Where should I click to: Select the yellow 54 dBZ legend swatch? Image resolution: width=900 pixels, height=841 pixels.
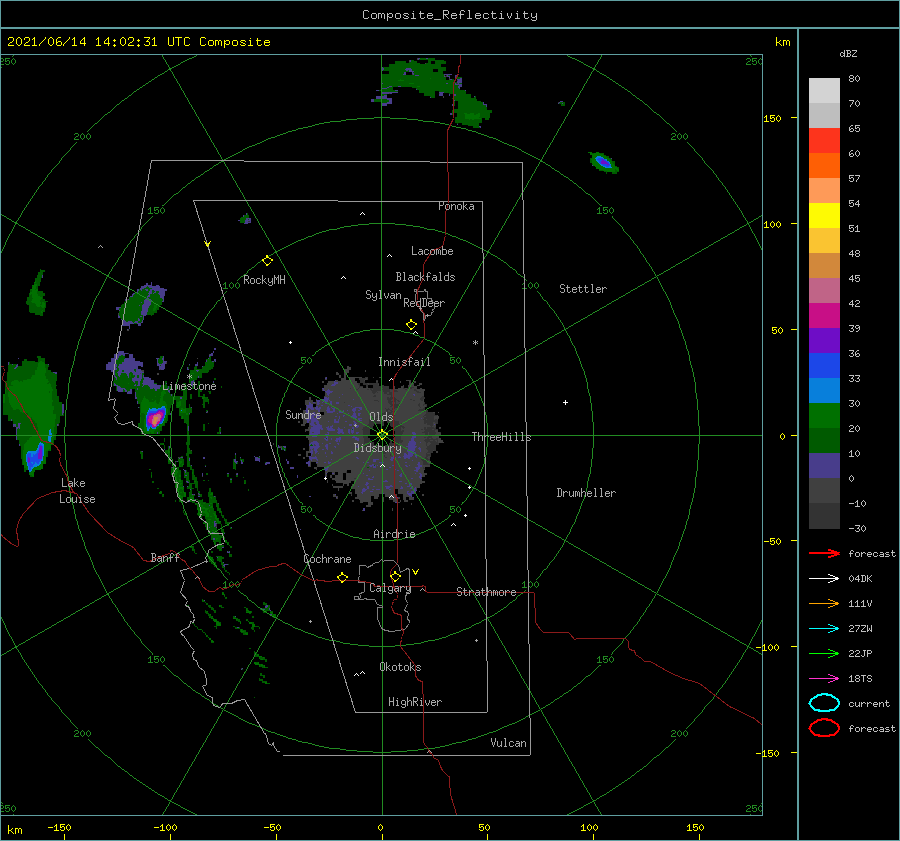tap(824, 215)
